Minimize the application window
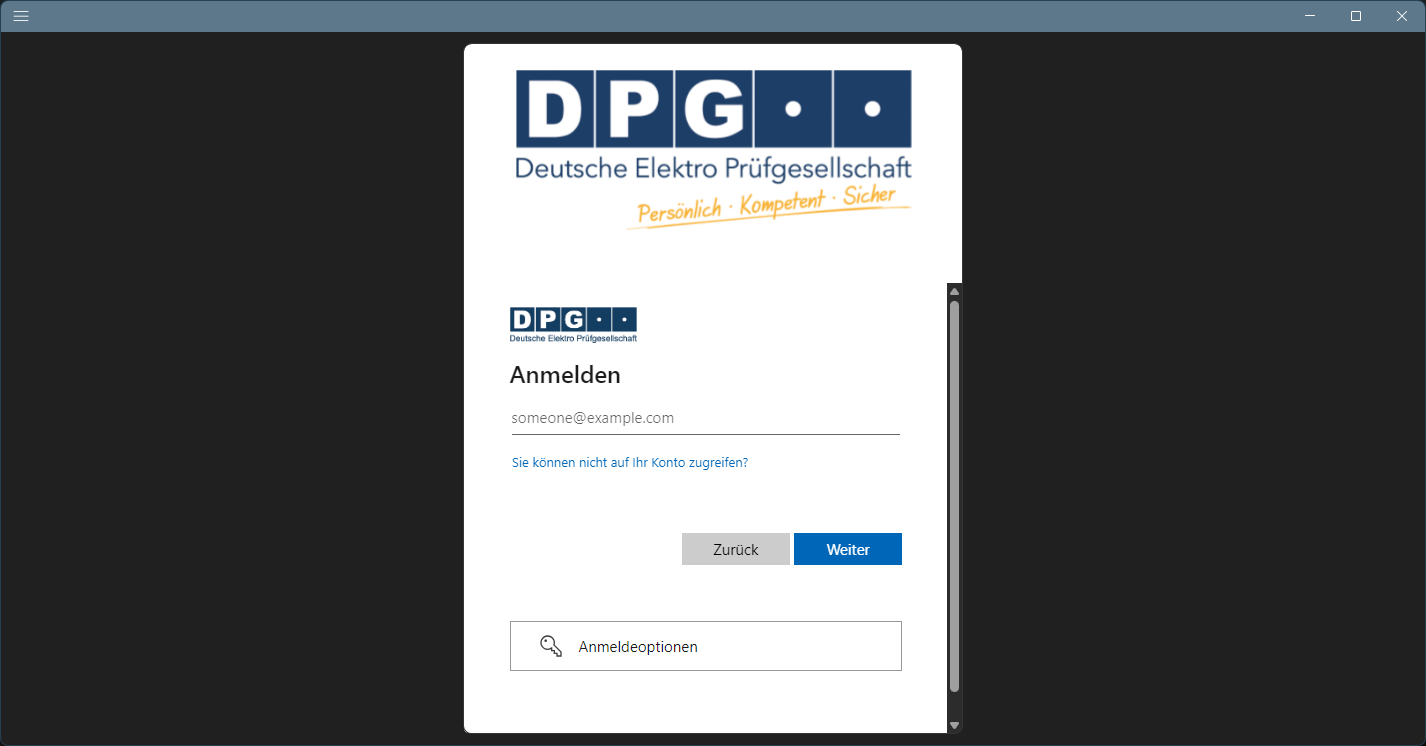Image resolution: width=1426 pixels, height=746 pixels. click(1310, 16)
